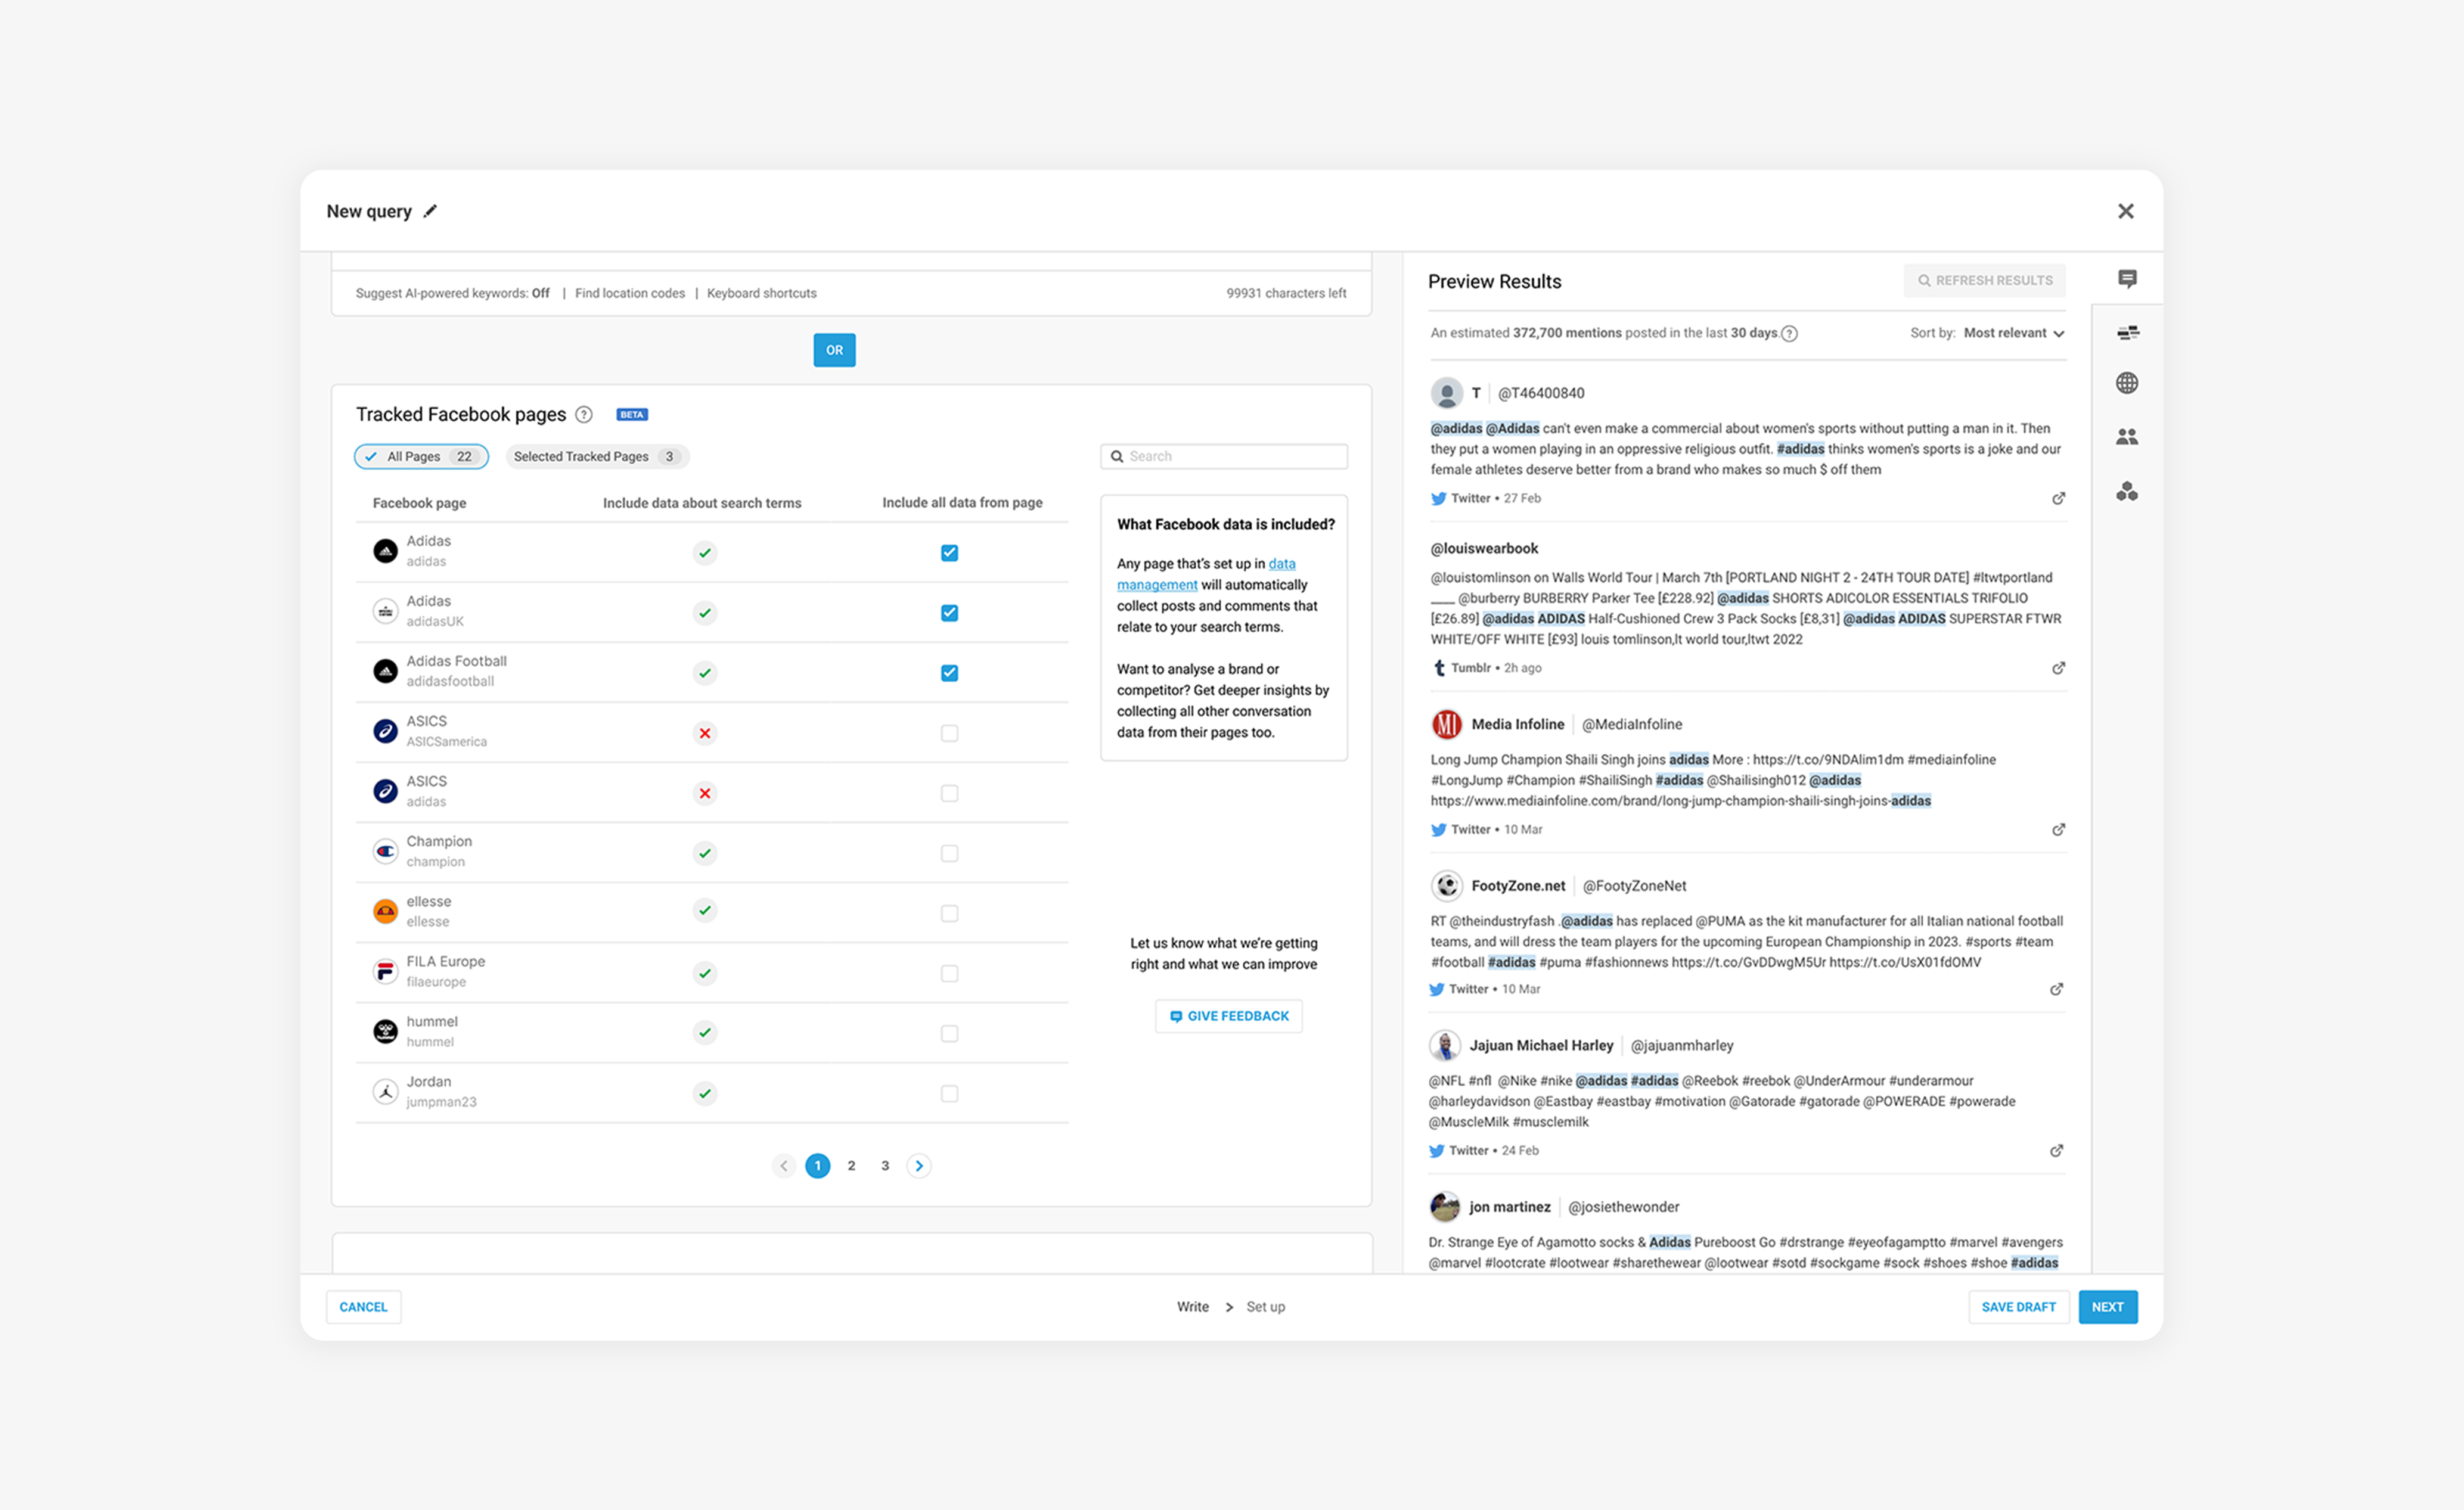Click the FILA Europe page logo
The height and width of the screenshot is (1510, 2464).
click(385, 971)
